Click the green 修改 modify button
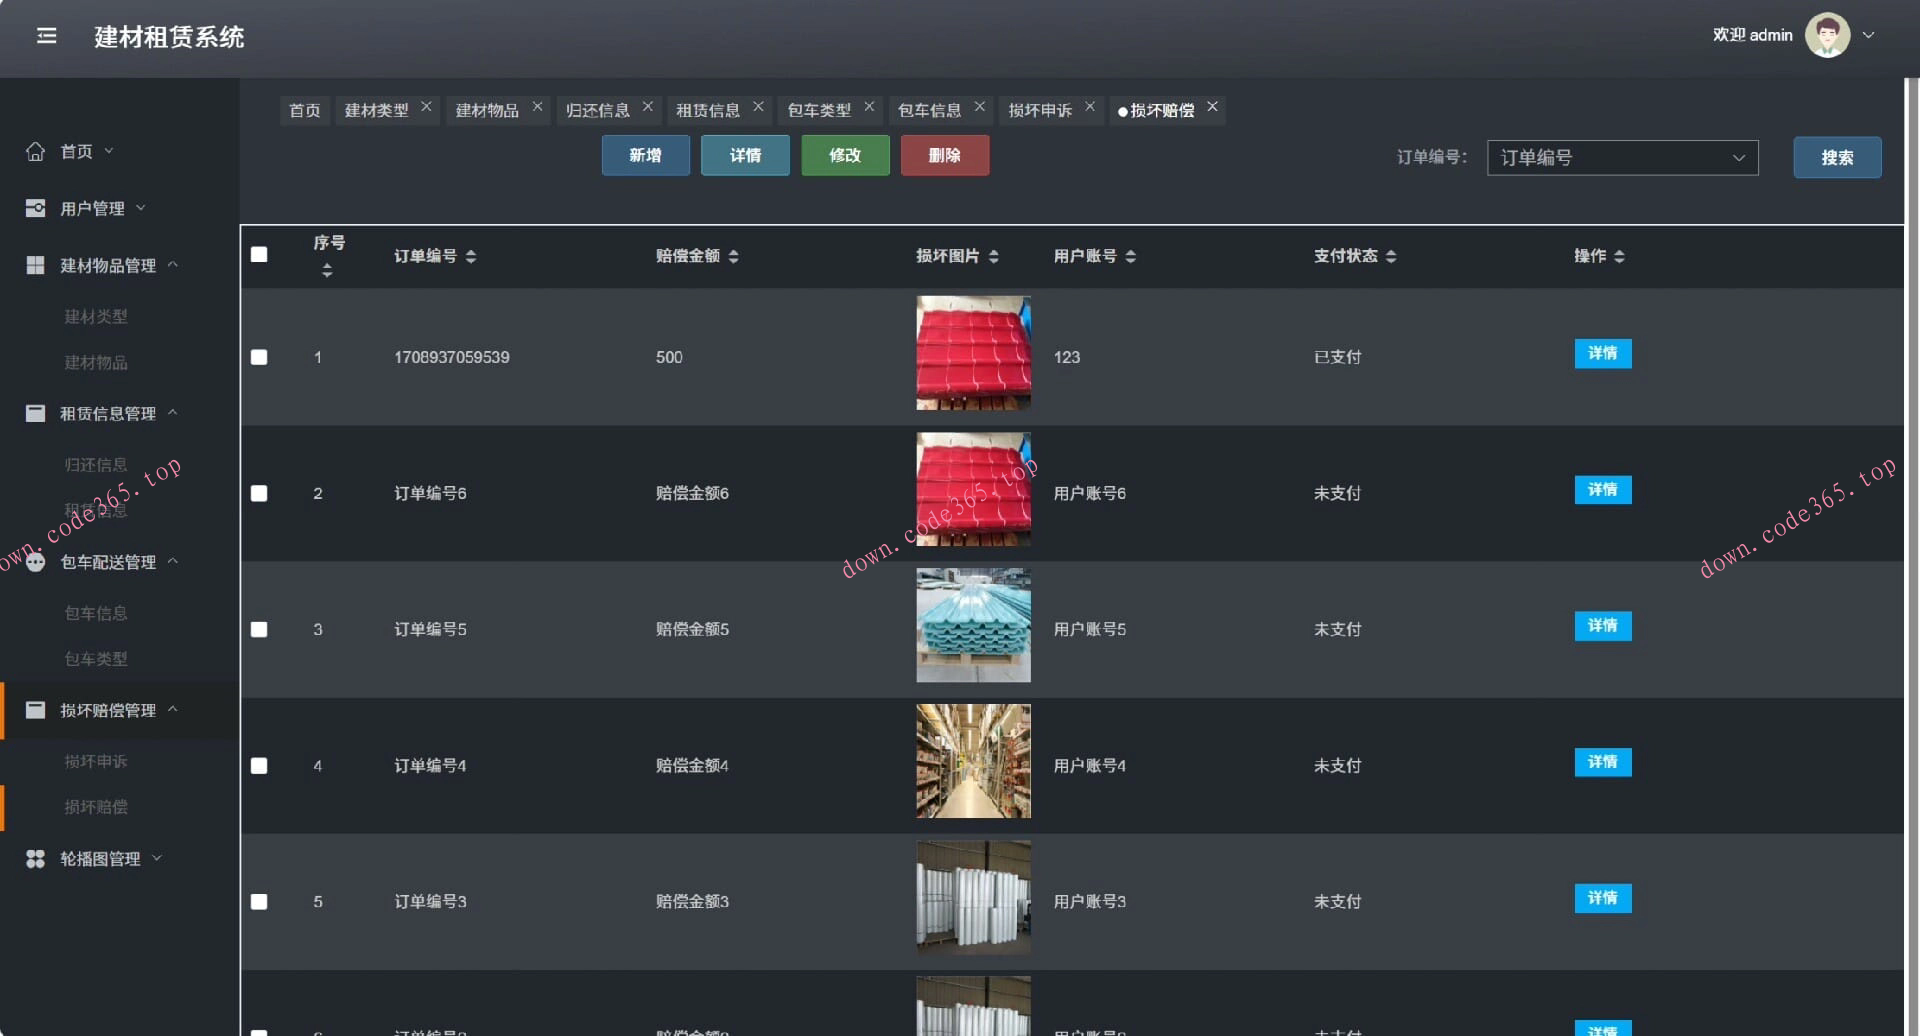The height and width of the screenshot is (1036, 1920). tap(845, 155)
